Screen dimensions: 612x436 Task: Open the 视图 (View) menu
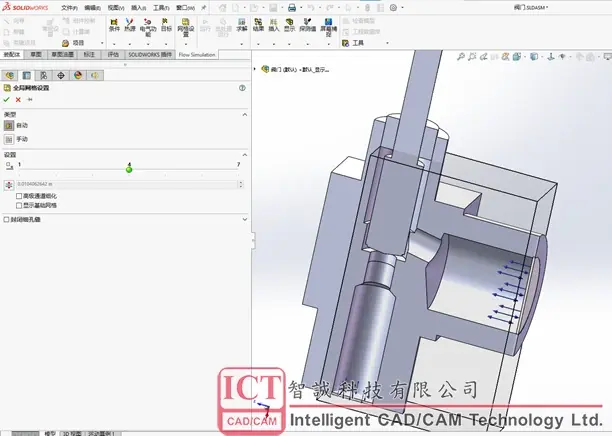(116, 8)
